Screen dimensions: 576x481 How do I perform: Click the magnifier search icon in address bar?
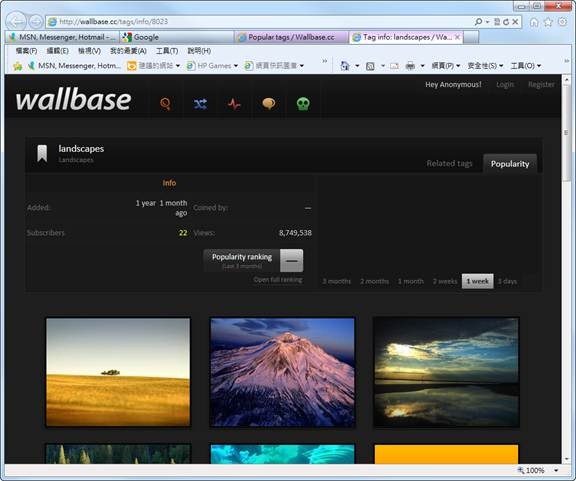coord(478,22)
